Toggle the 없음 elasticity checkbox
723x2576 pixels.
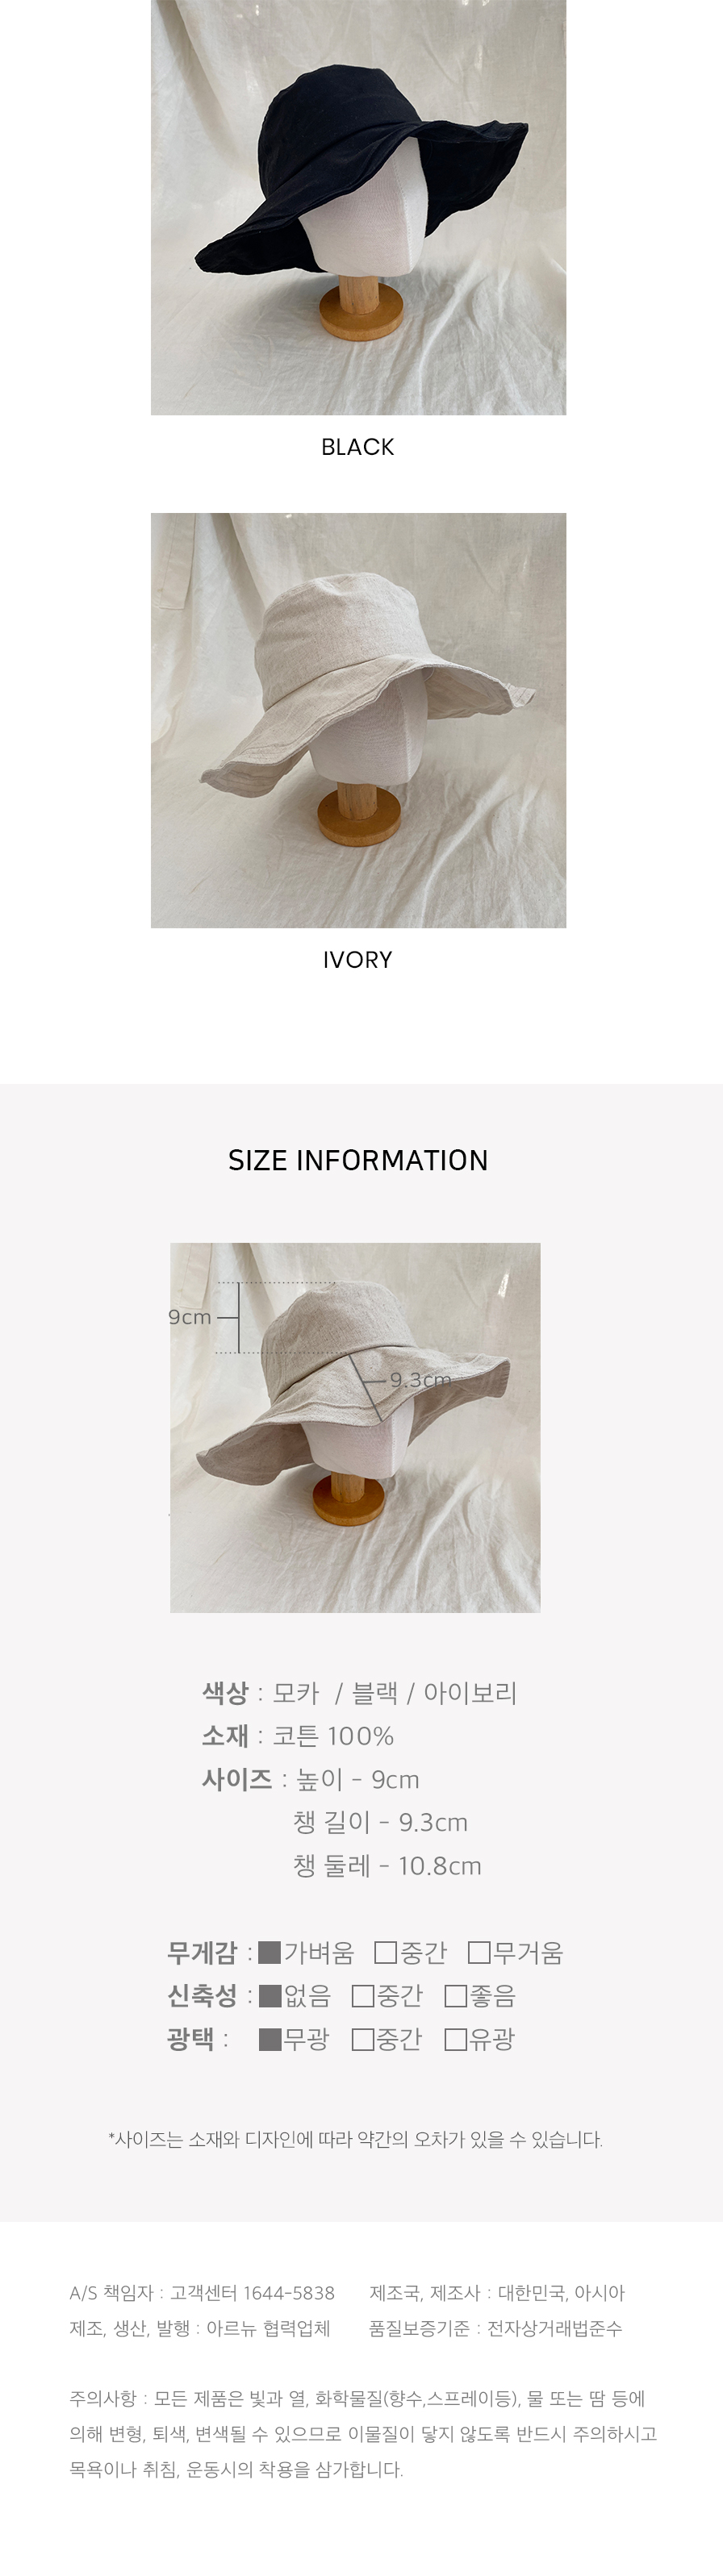point(270,1996)
